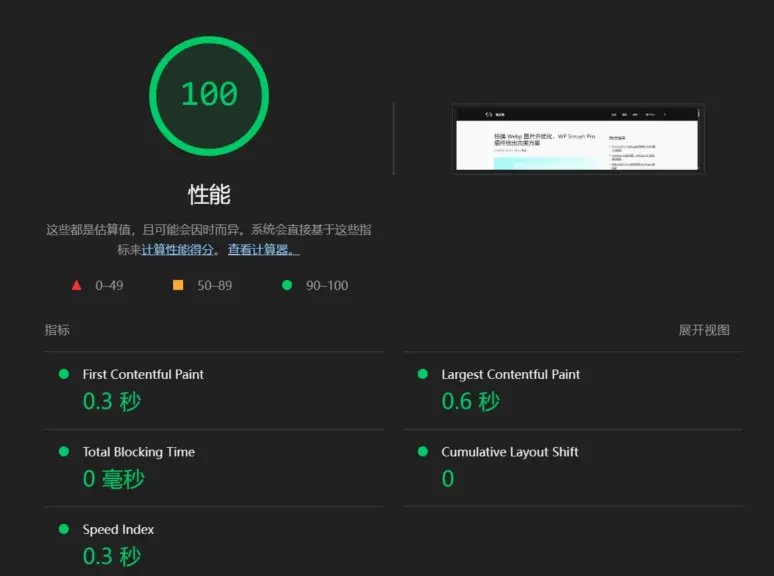Viewport: 774px width, 576px height.
Task: Select the Cumulative Layout Shift metric label
Action: click(510, 452)
